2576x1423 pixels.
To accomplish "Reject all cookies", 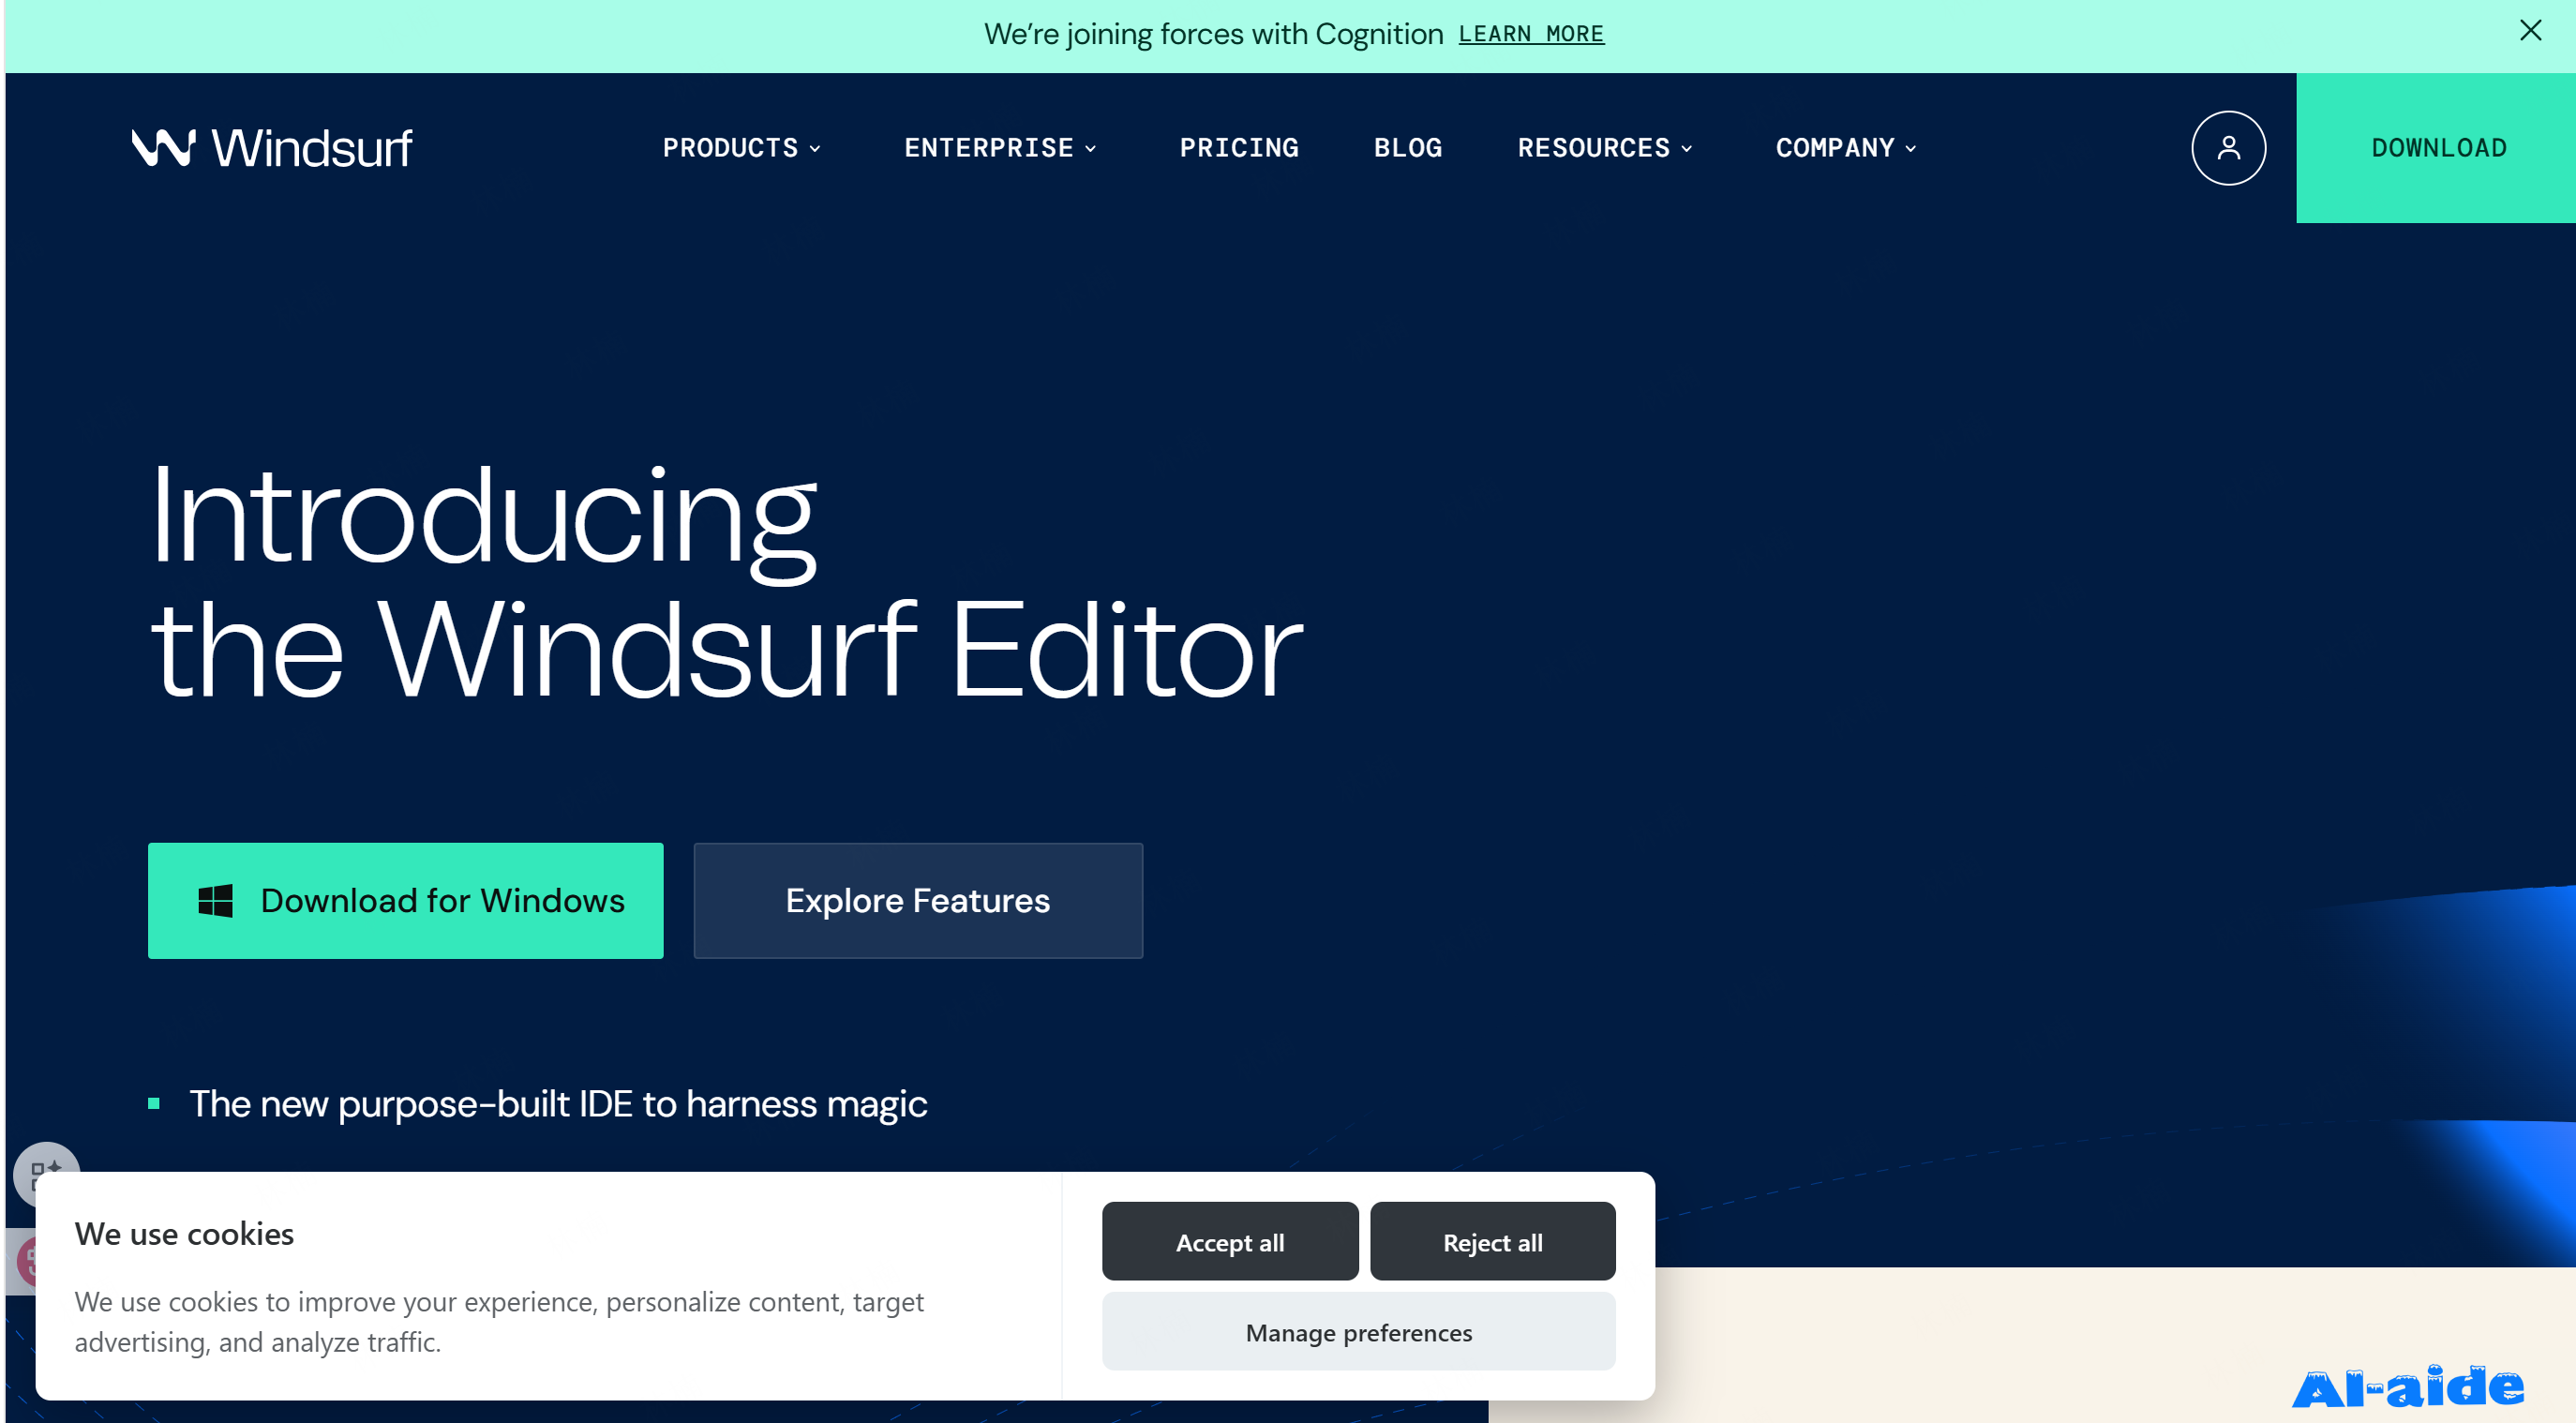I will click(x=1492, y=1242).
